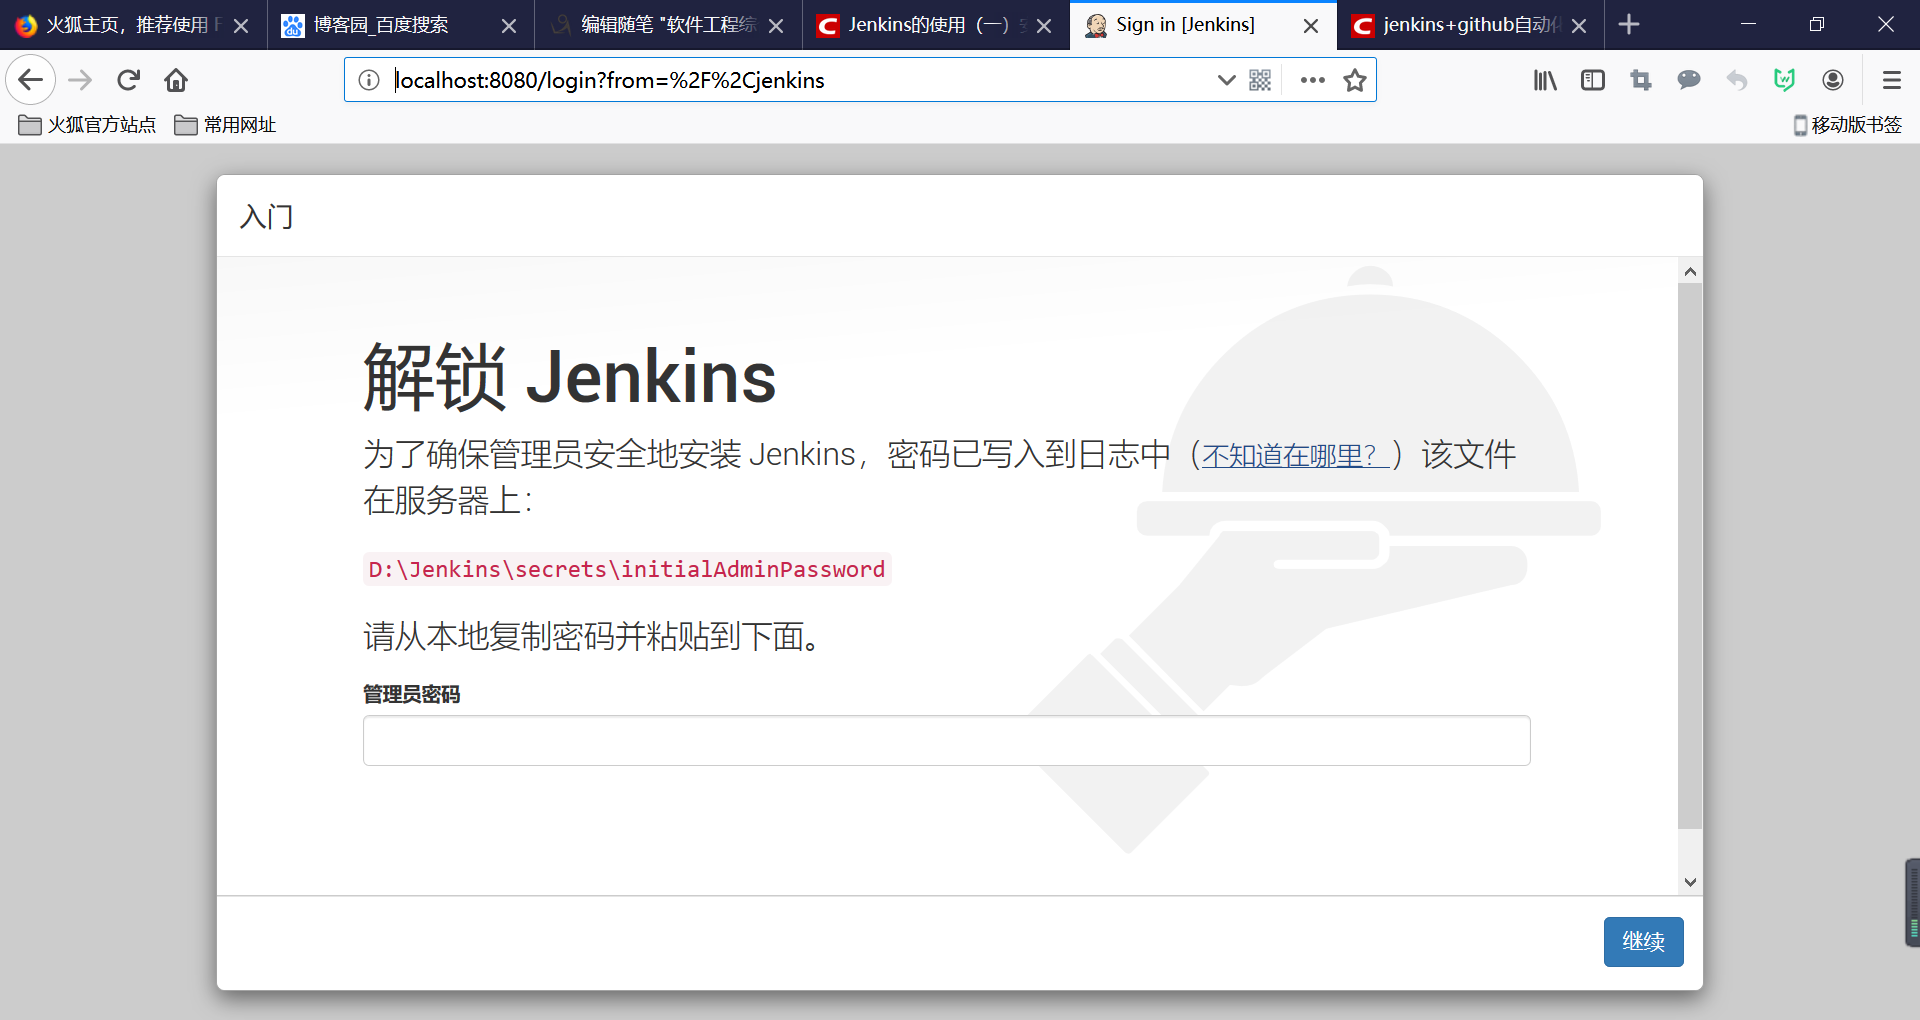The image size is (1920, 1020).
Task: Click the 继续 continue button
Action: [x=1643, y=942]
